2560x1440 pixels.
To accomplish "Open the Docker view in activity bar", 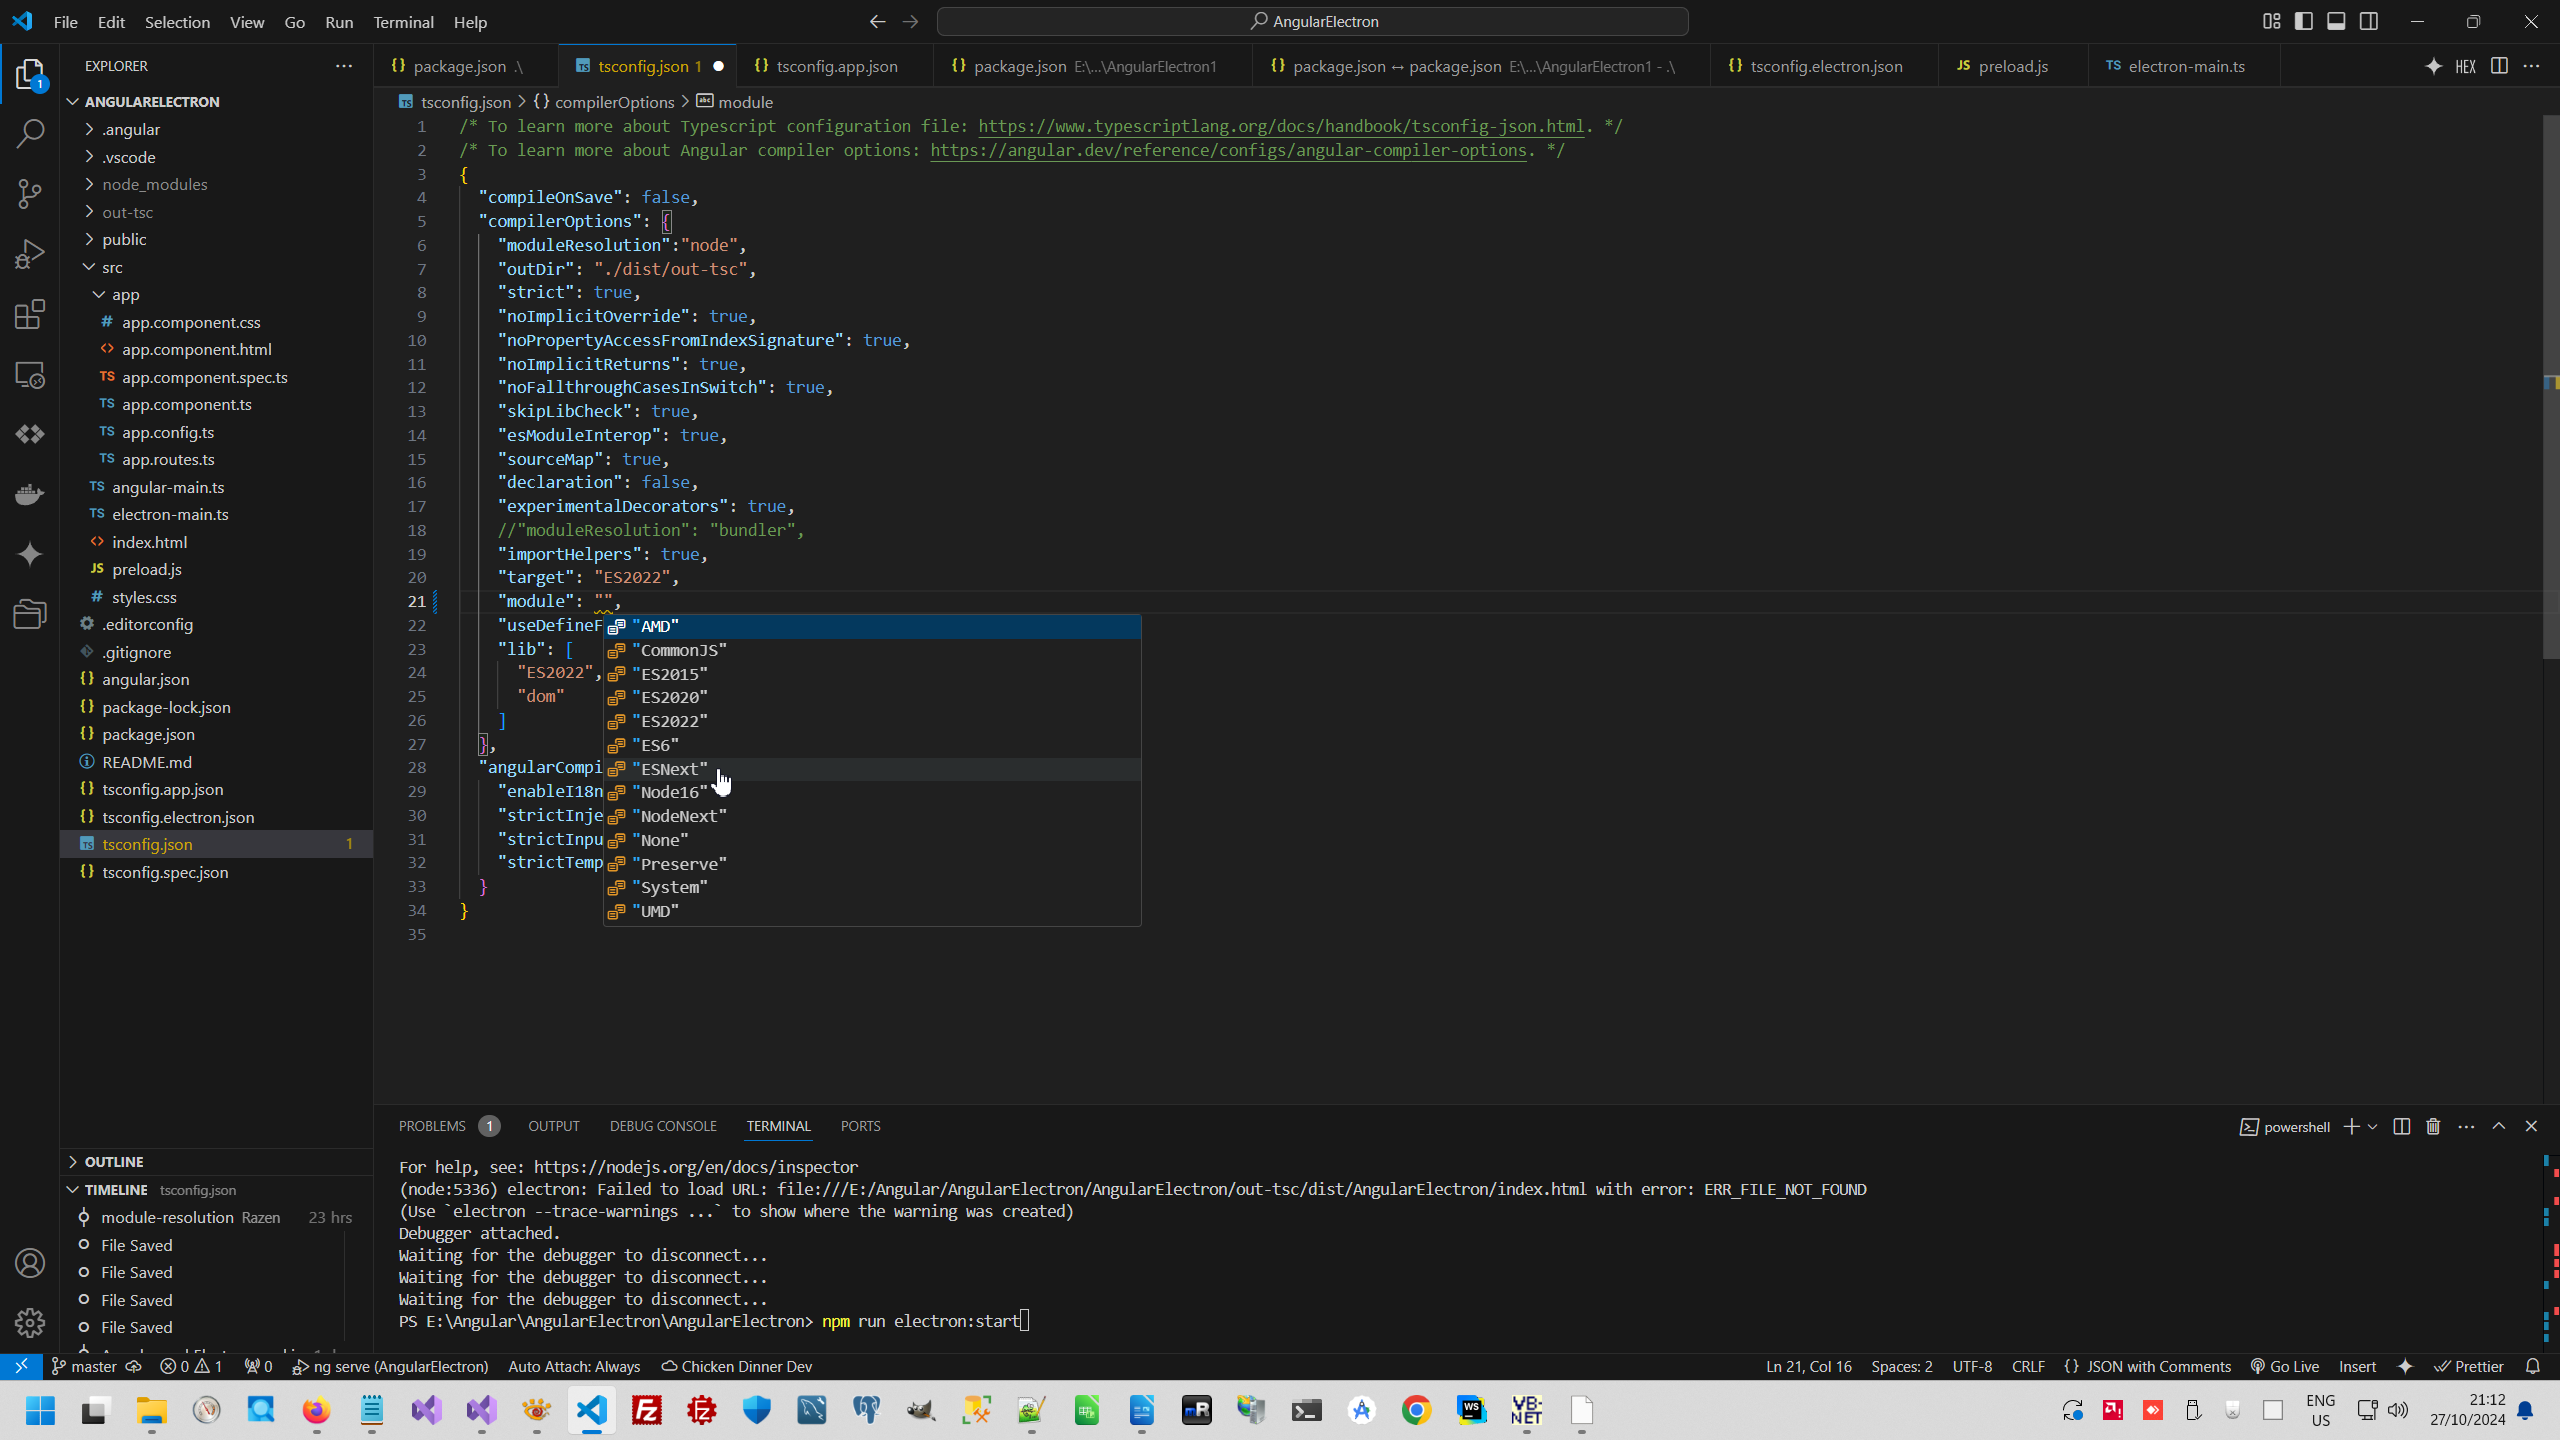I will pos(30,494).
